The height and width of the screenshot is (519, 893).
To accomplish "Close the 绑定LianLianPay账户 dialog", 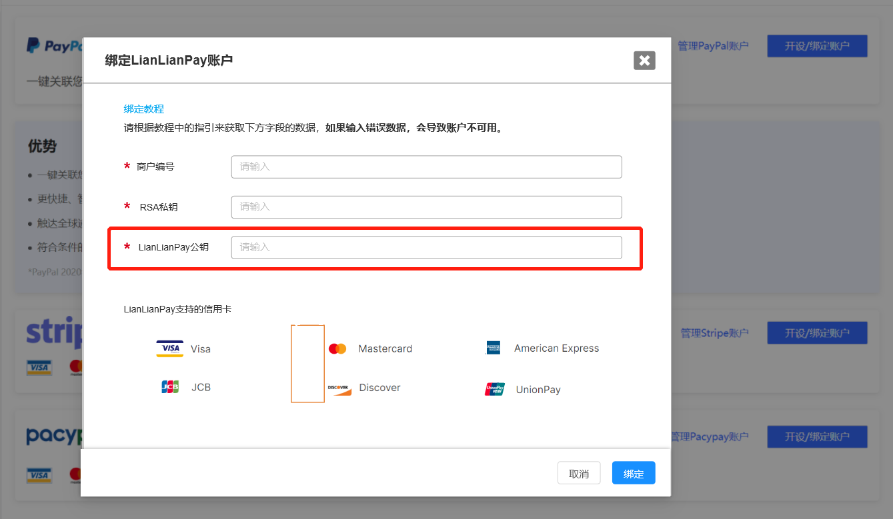I will pyautogui.click(x=644, y=61).
